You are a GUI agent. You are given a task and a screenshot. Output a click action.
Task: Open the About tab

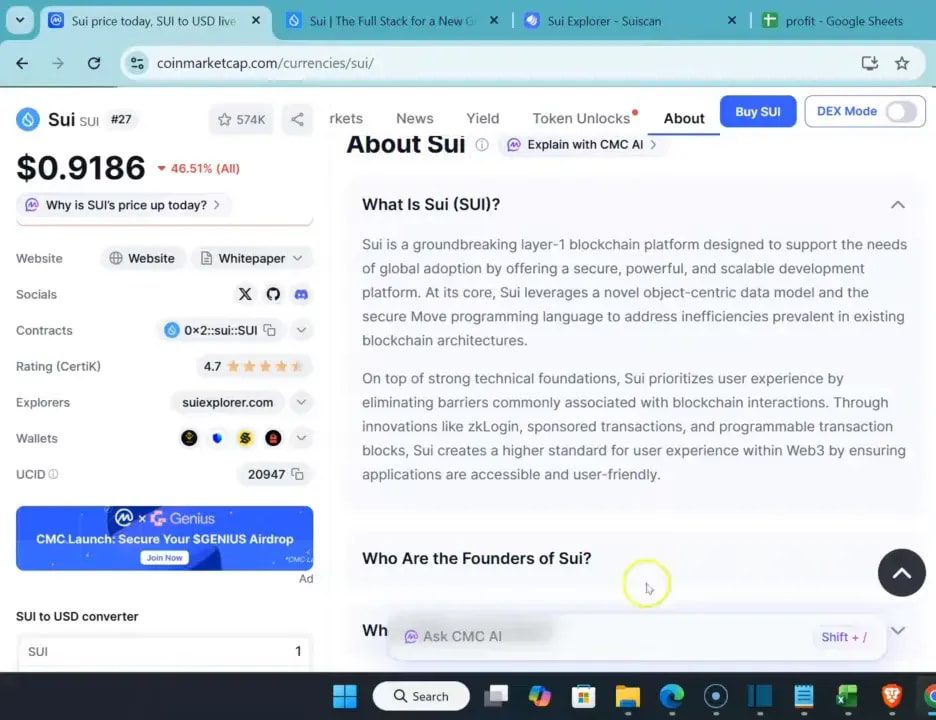click(683, 118)
